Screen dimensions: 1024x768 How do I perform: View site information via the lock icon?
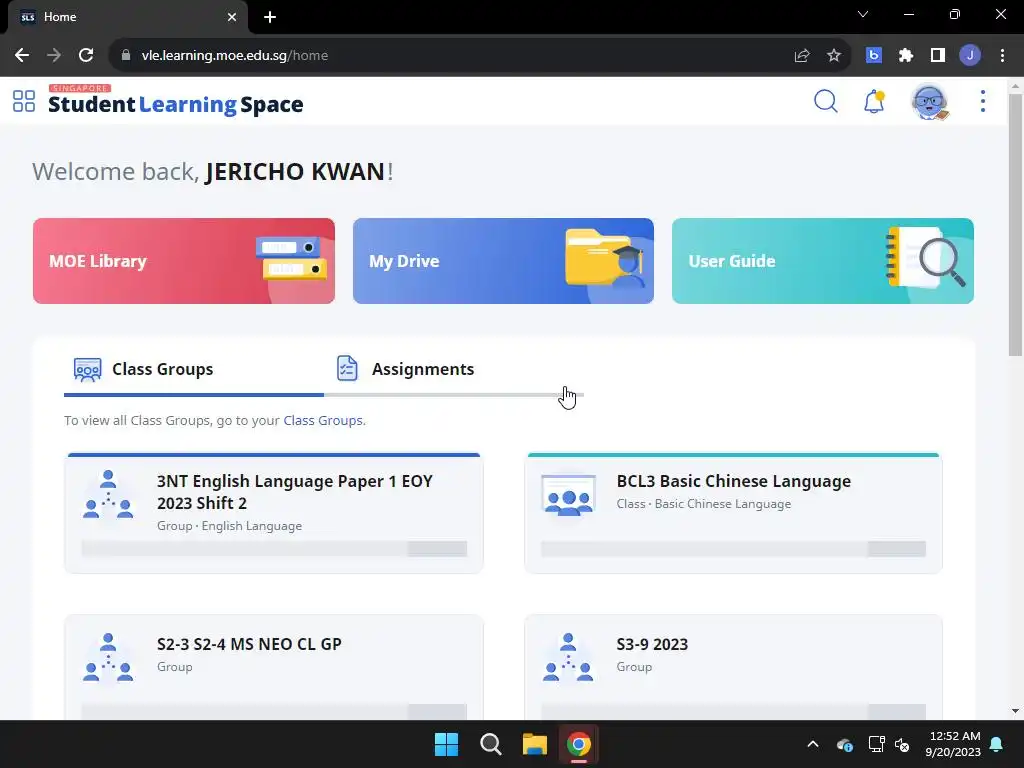[126, 56]
